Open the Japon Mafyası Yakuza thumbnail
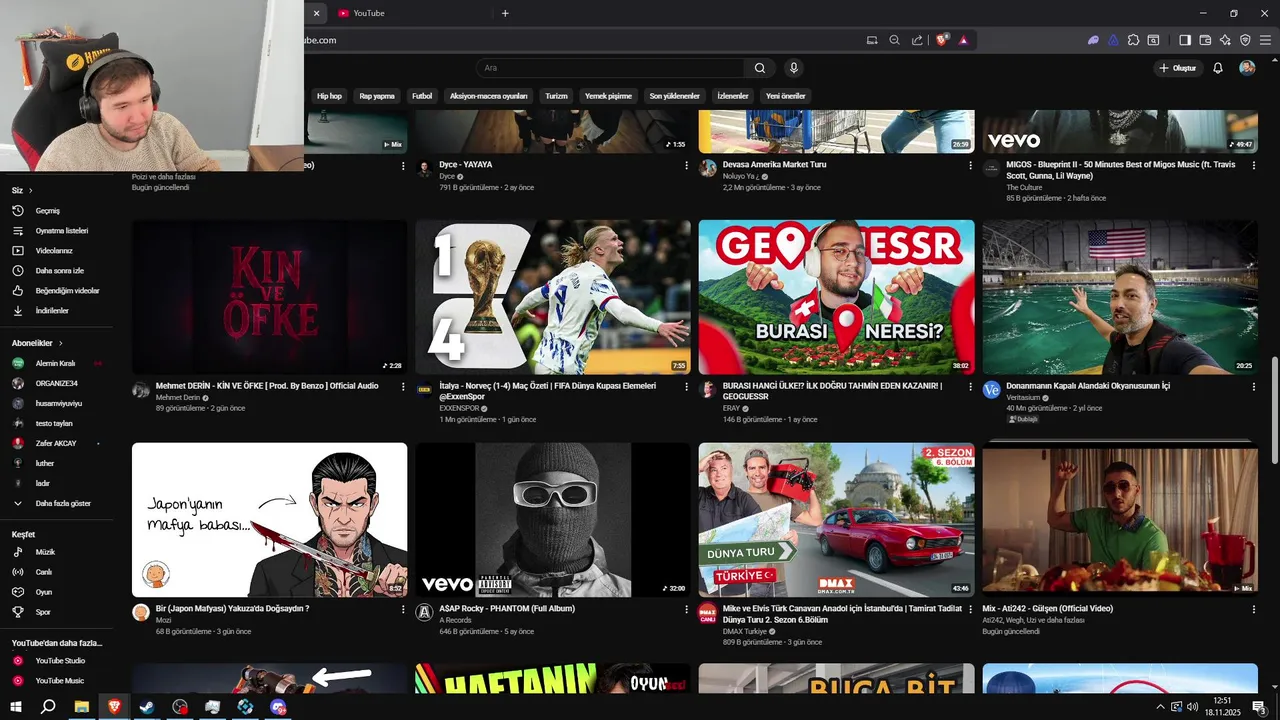Screen dimensions: 1280x720 click(x=270, y=520)
